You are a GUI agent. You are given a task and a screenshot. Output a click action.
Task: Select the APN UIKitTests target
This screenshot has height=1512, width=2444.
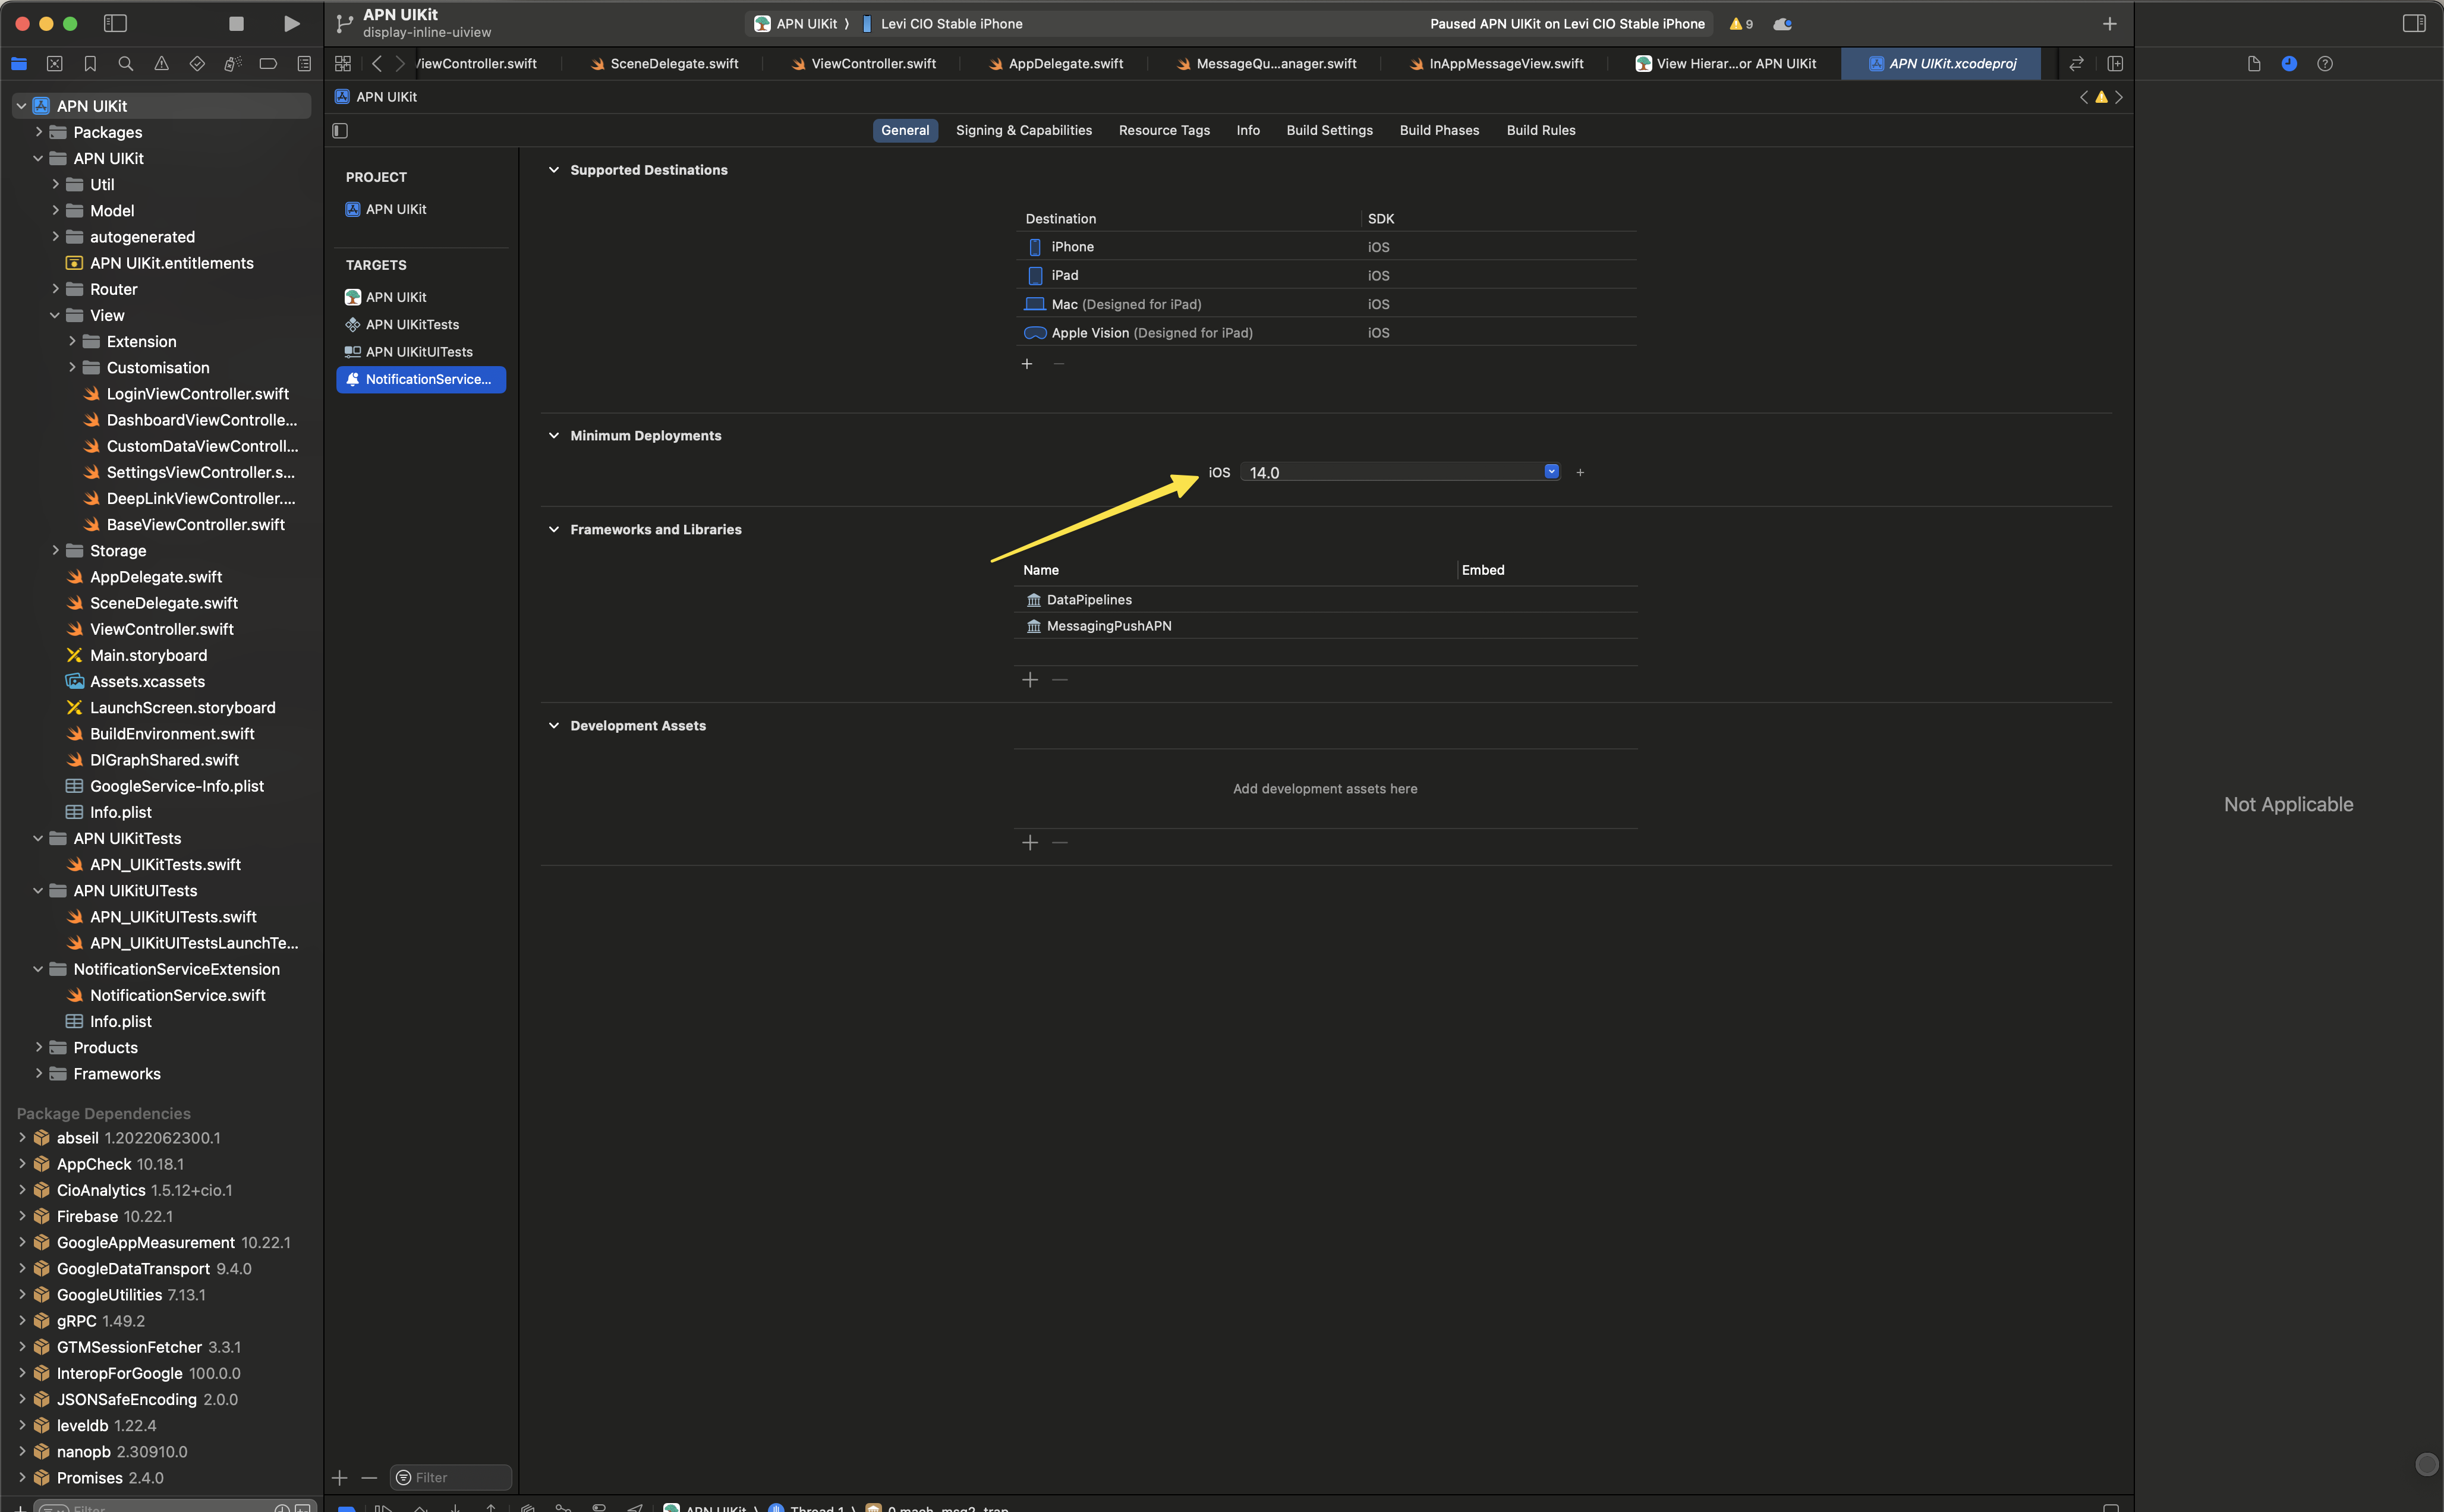tap(412, 324)
